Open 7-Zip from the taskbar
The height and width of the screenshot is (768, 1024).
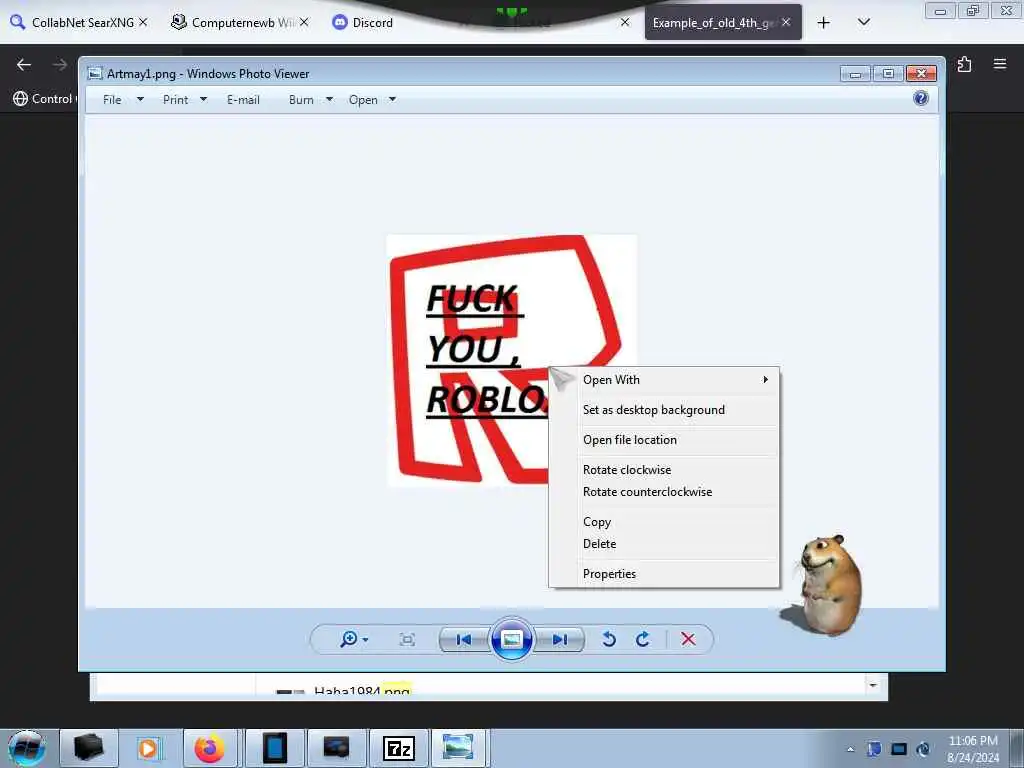(398, 748)
